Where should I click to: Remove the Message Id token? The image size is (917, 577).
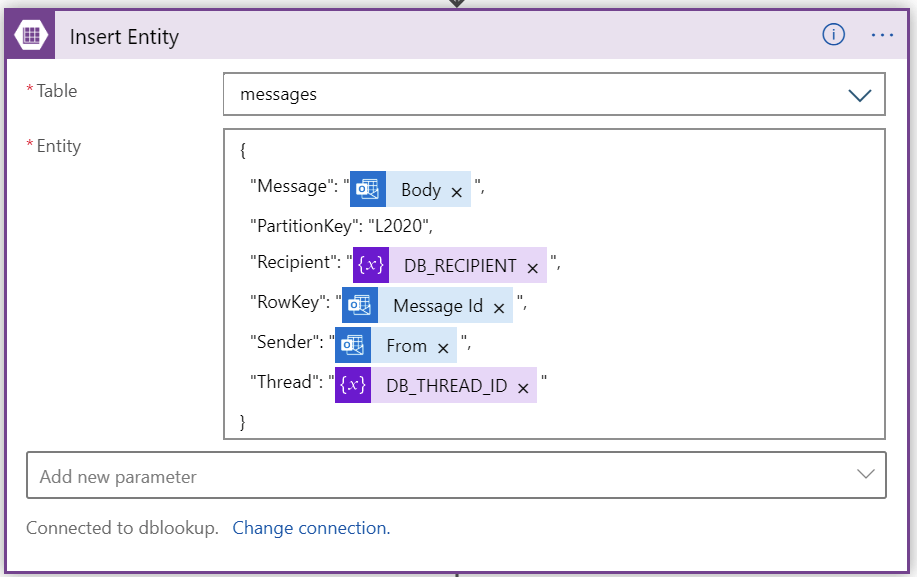[498, 308]
